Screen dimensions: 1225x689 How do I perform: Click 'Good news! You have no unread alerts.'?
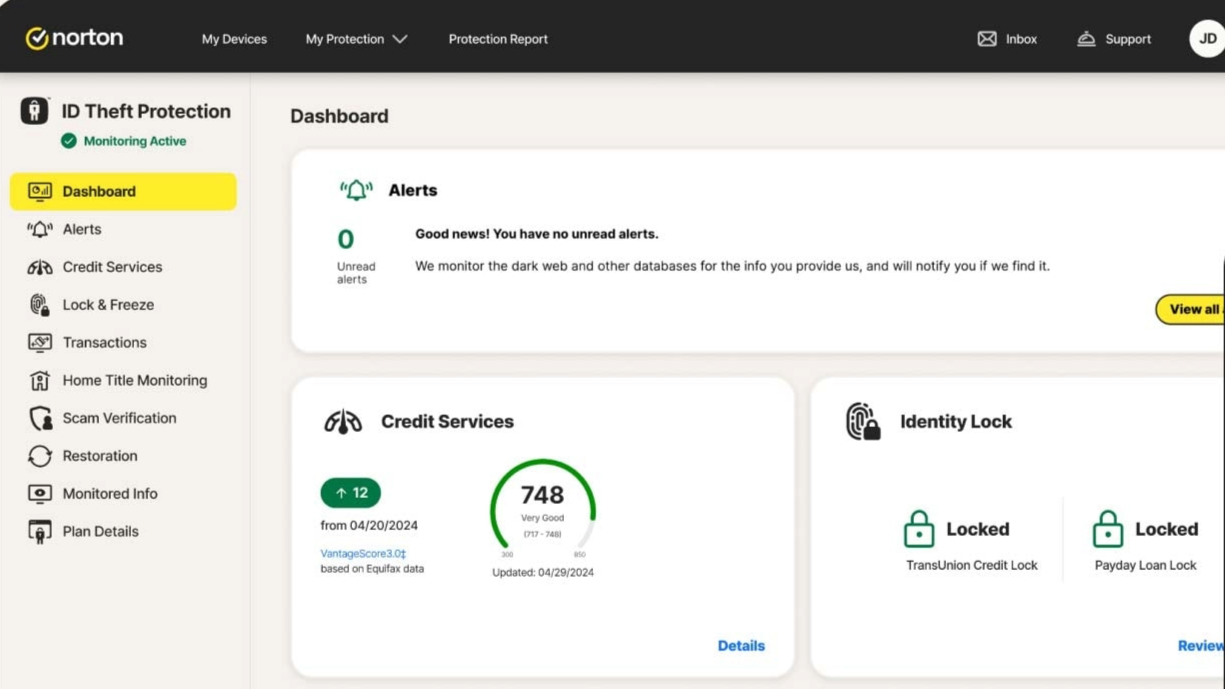click(x=537, y=234)
